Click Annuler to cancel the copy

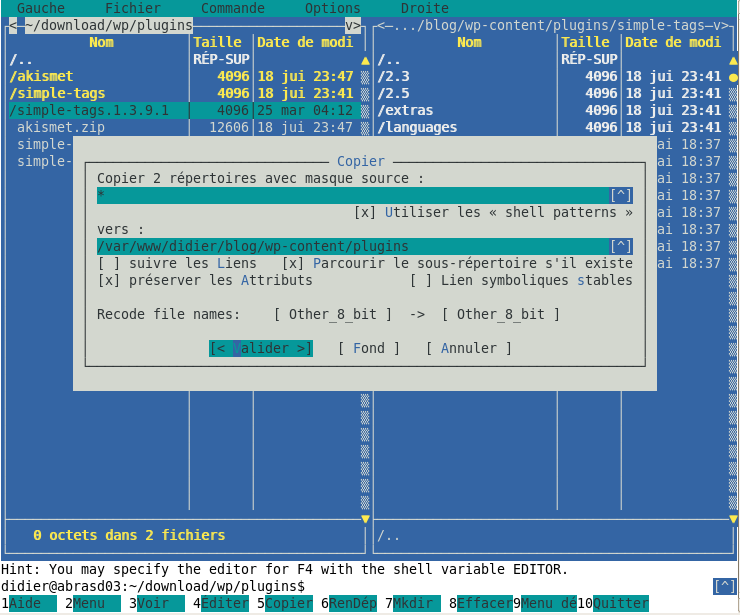tap(469, 348)
